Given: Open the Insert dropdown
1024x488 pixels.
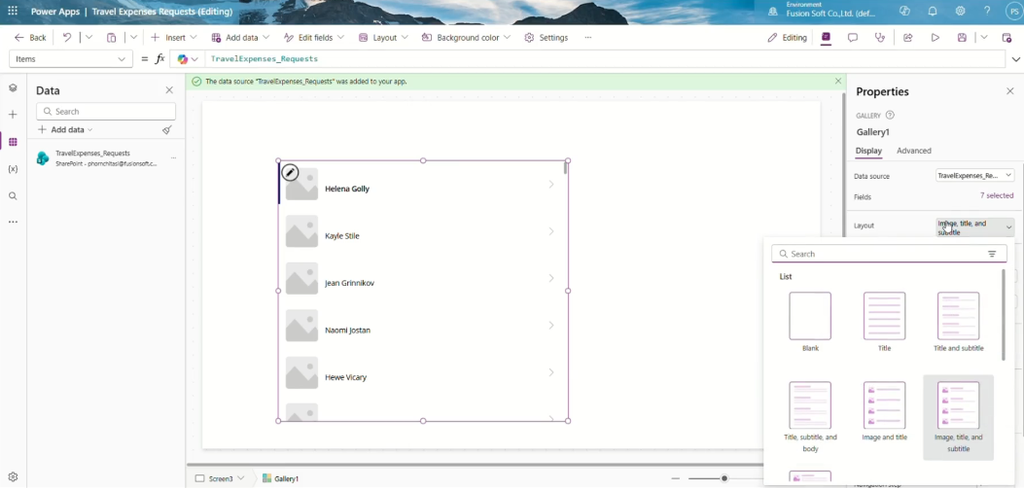Looking at the screenshot, I should pyautogui.click(x=174, y=38).
